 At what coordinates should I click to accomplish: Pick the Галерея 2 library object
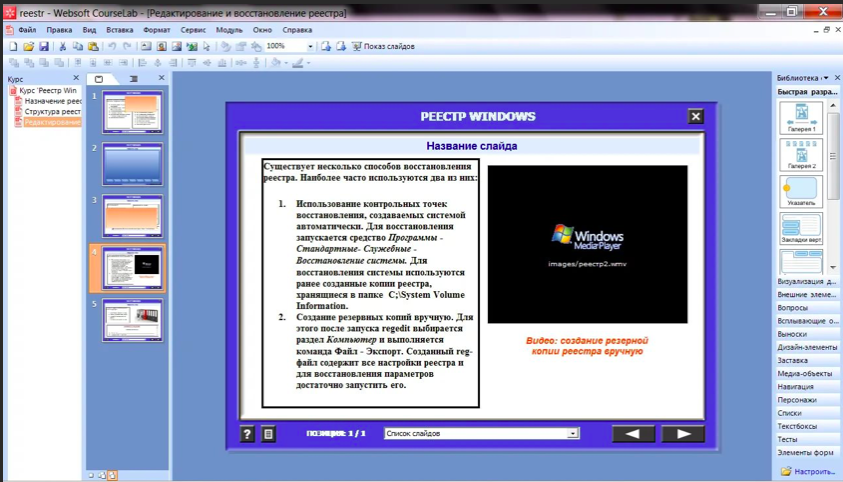[x=801, y=155]
